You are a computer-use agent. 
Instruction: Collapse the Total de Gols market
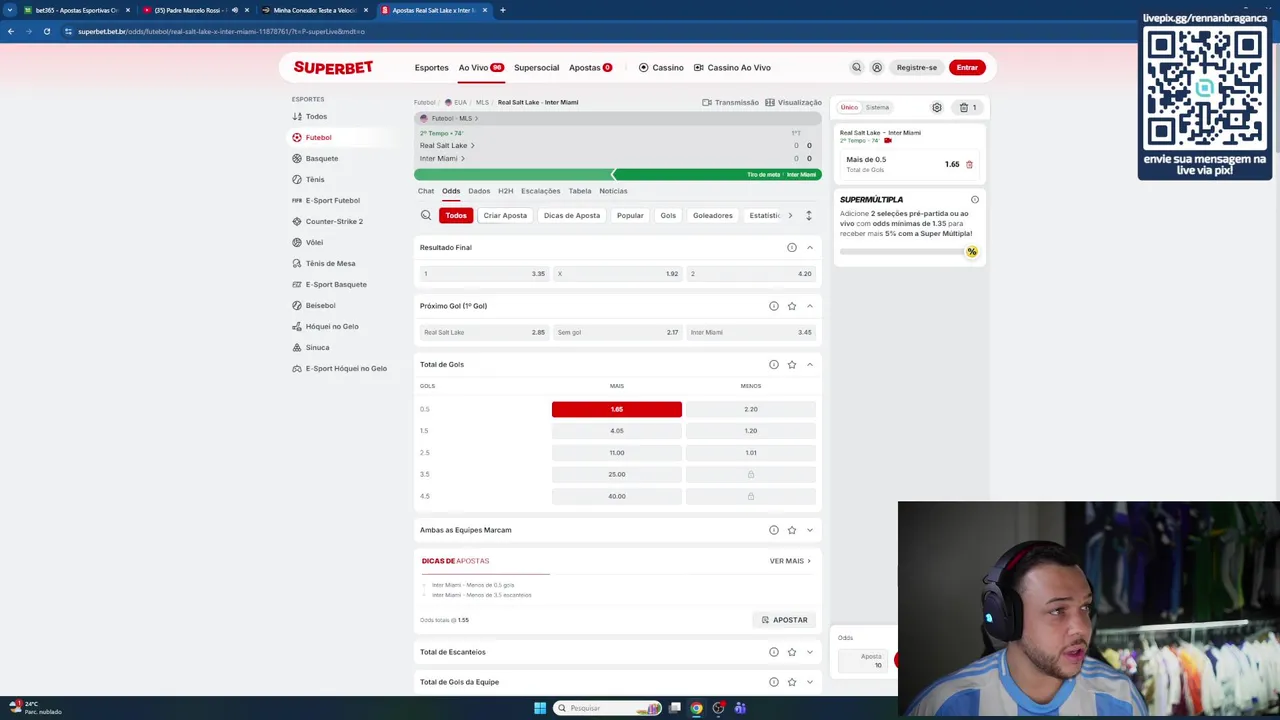pos(810,364)
